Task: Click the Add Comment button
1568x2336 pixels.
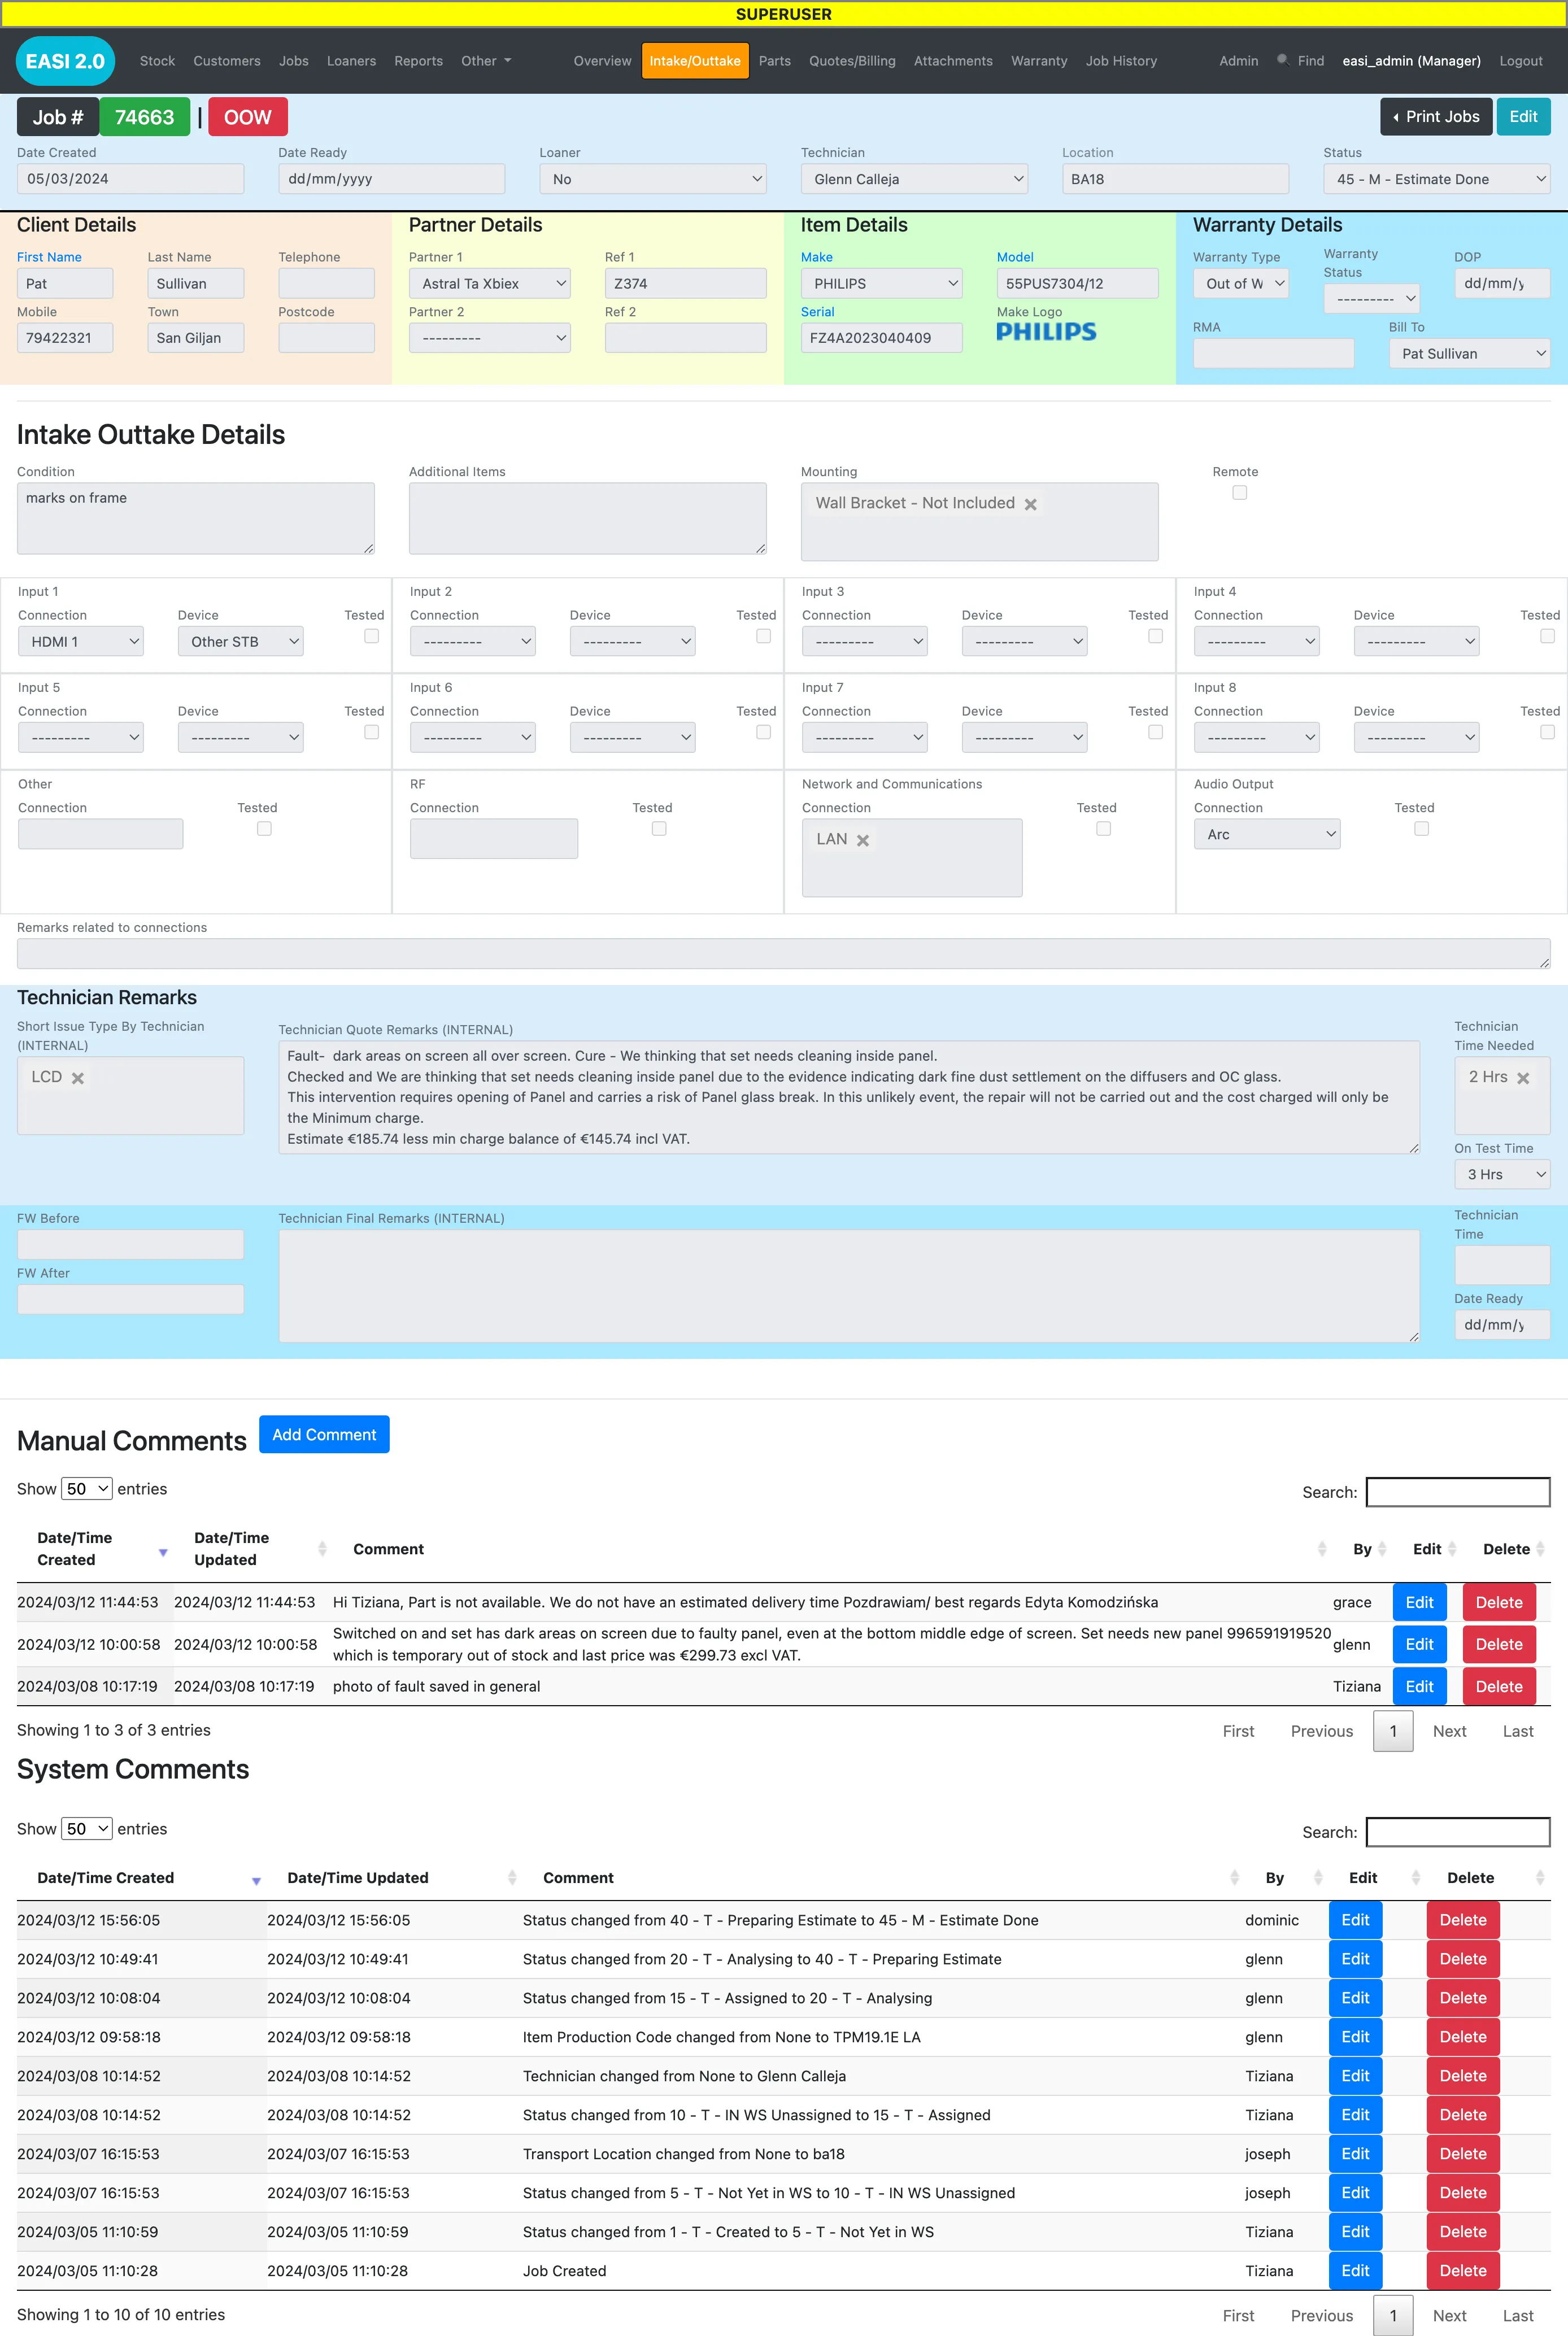Action: click(x=324, y=1434)
